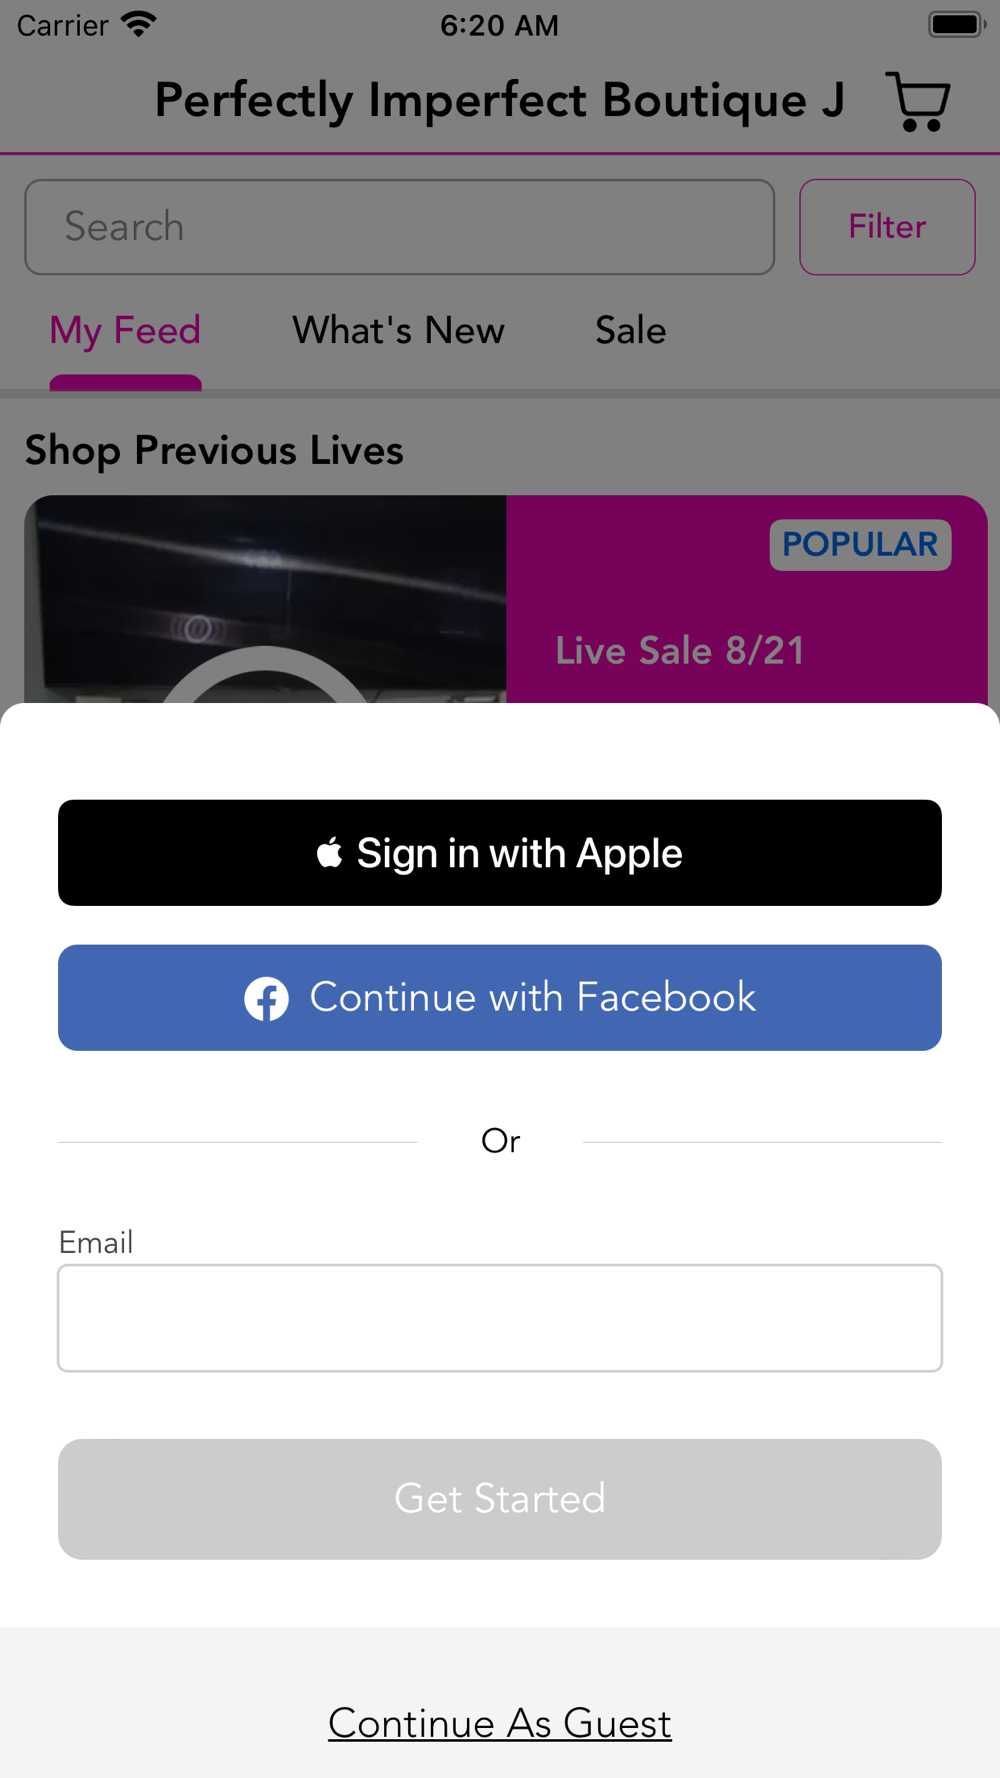Open the Filter options
The height and width of the screenshot is (1778, 1000).
pos(887,227)
